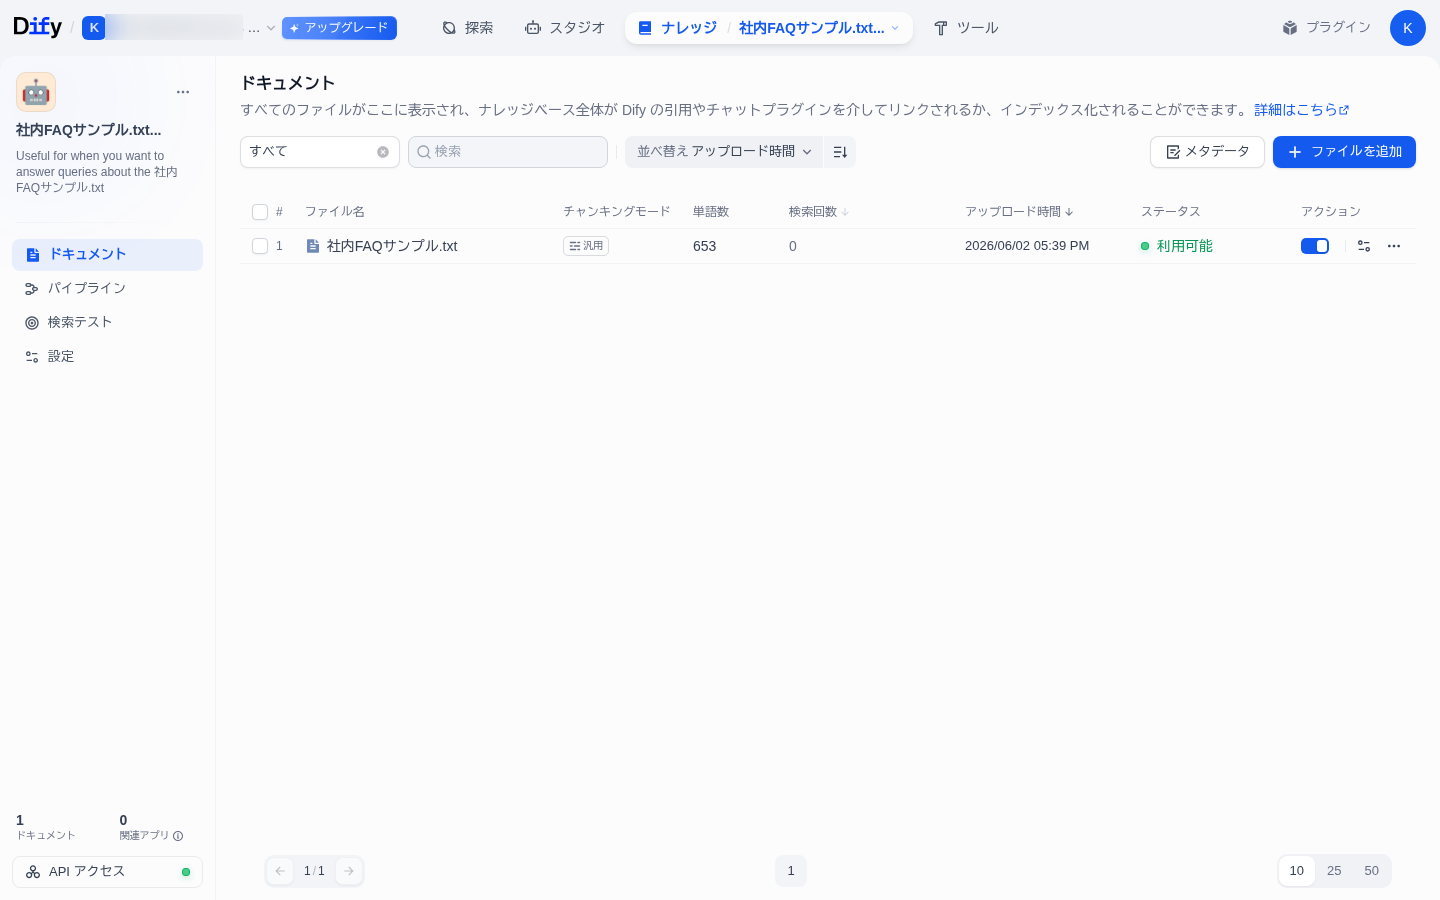Image resolution: width=1440 pixels, height=900 pixels.
Task: Click the 関連アプリ info icon
Action: (178, 836)
